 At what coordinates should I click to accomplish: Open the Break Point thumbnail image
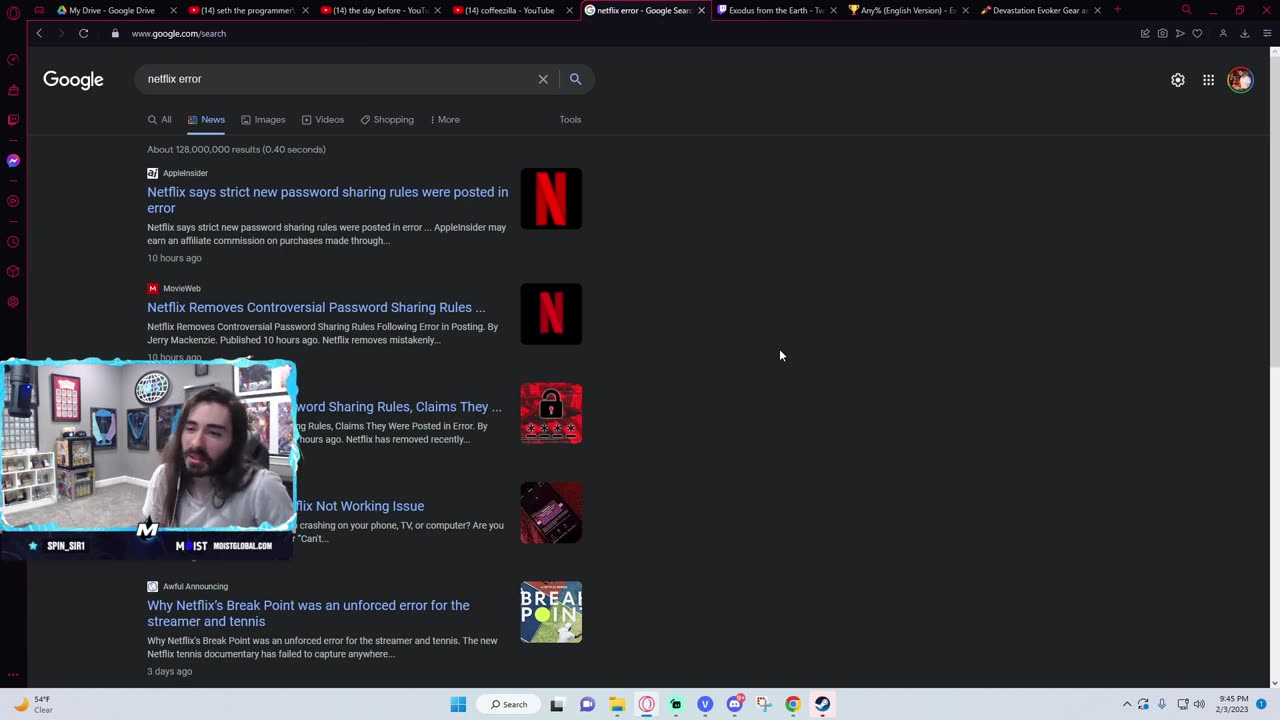[x=551, y=612]
